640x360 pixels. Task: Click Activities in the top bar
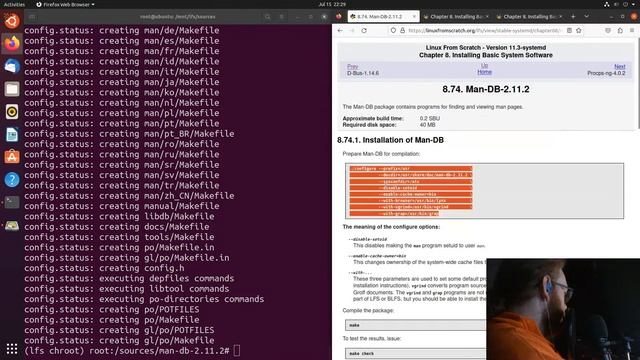click(14, 4)
